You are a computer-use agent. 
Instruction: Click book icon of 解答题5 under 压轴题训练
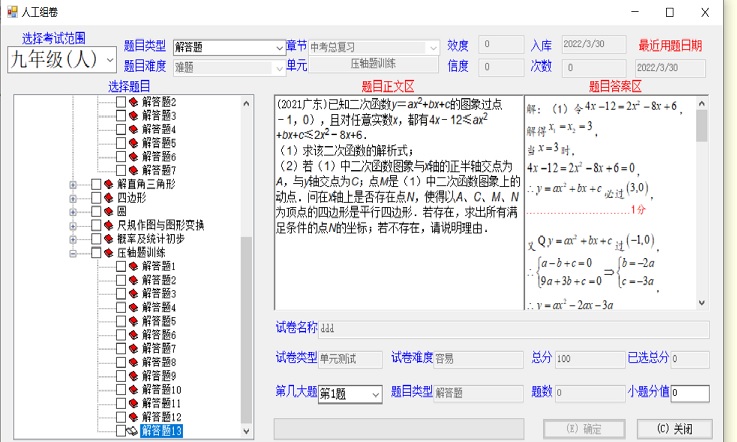tap(133, 321)
